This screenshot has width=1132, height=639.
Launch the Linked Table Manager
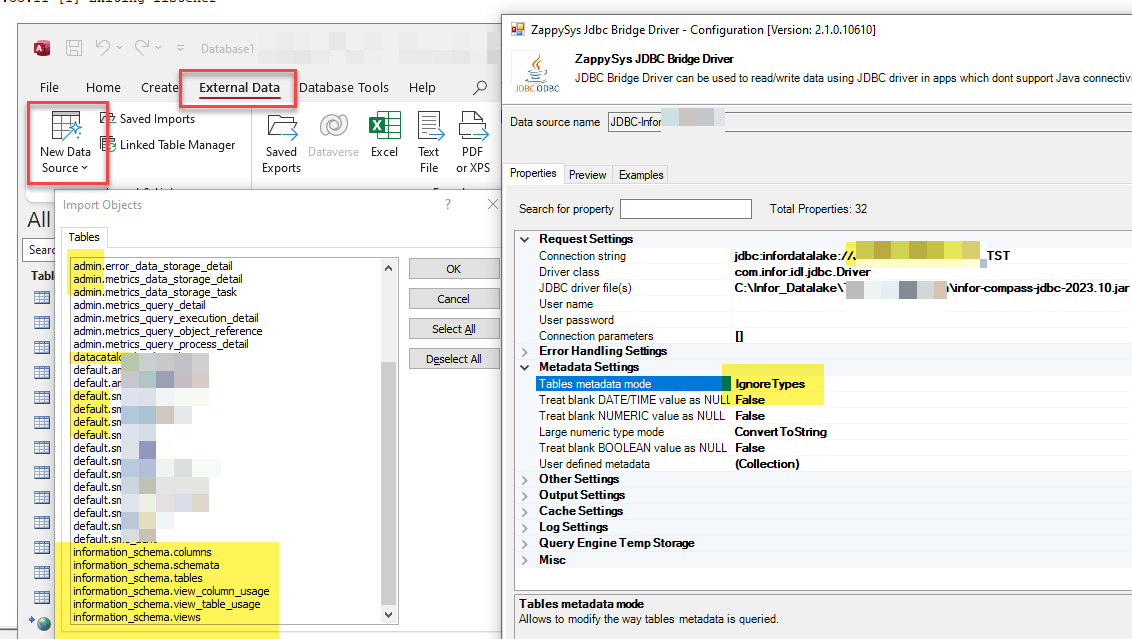168,144
